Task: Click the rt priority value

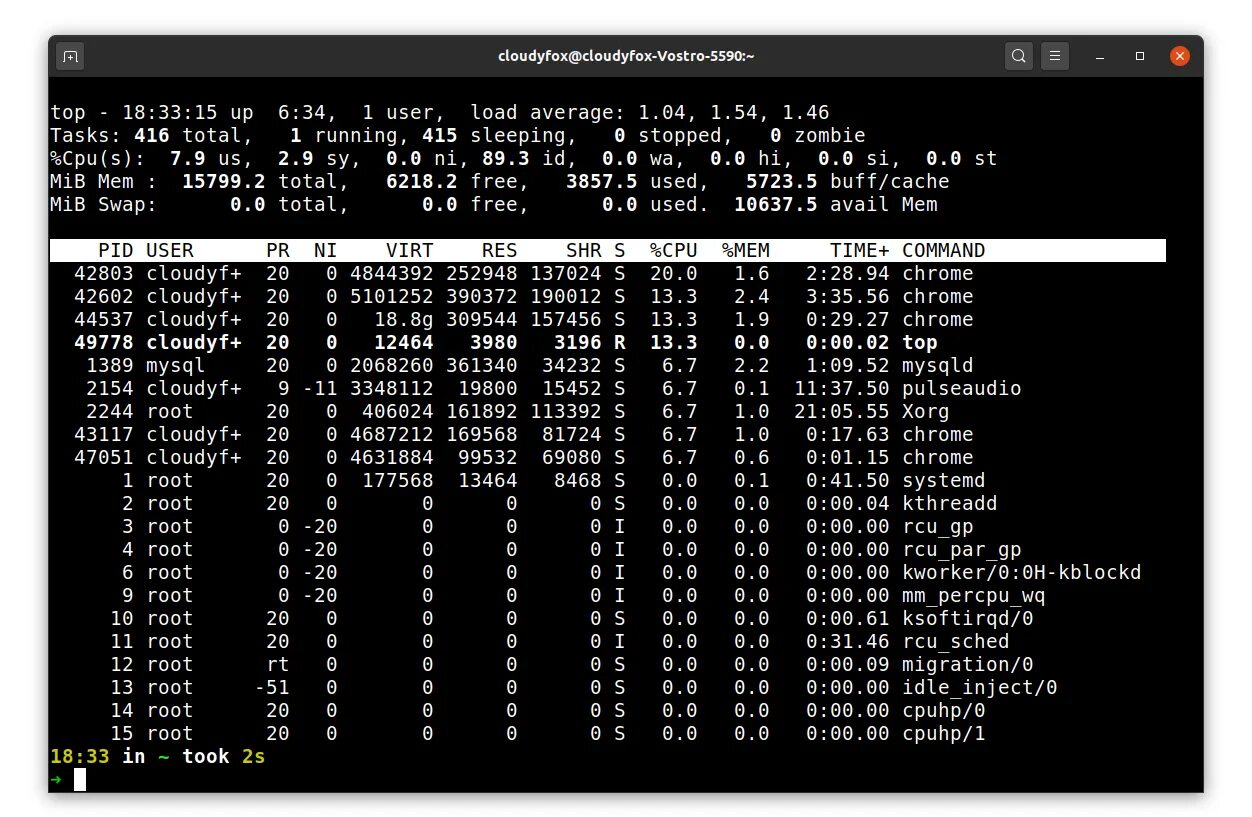Action: [278, 664]
